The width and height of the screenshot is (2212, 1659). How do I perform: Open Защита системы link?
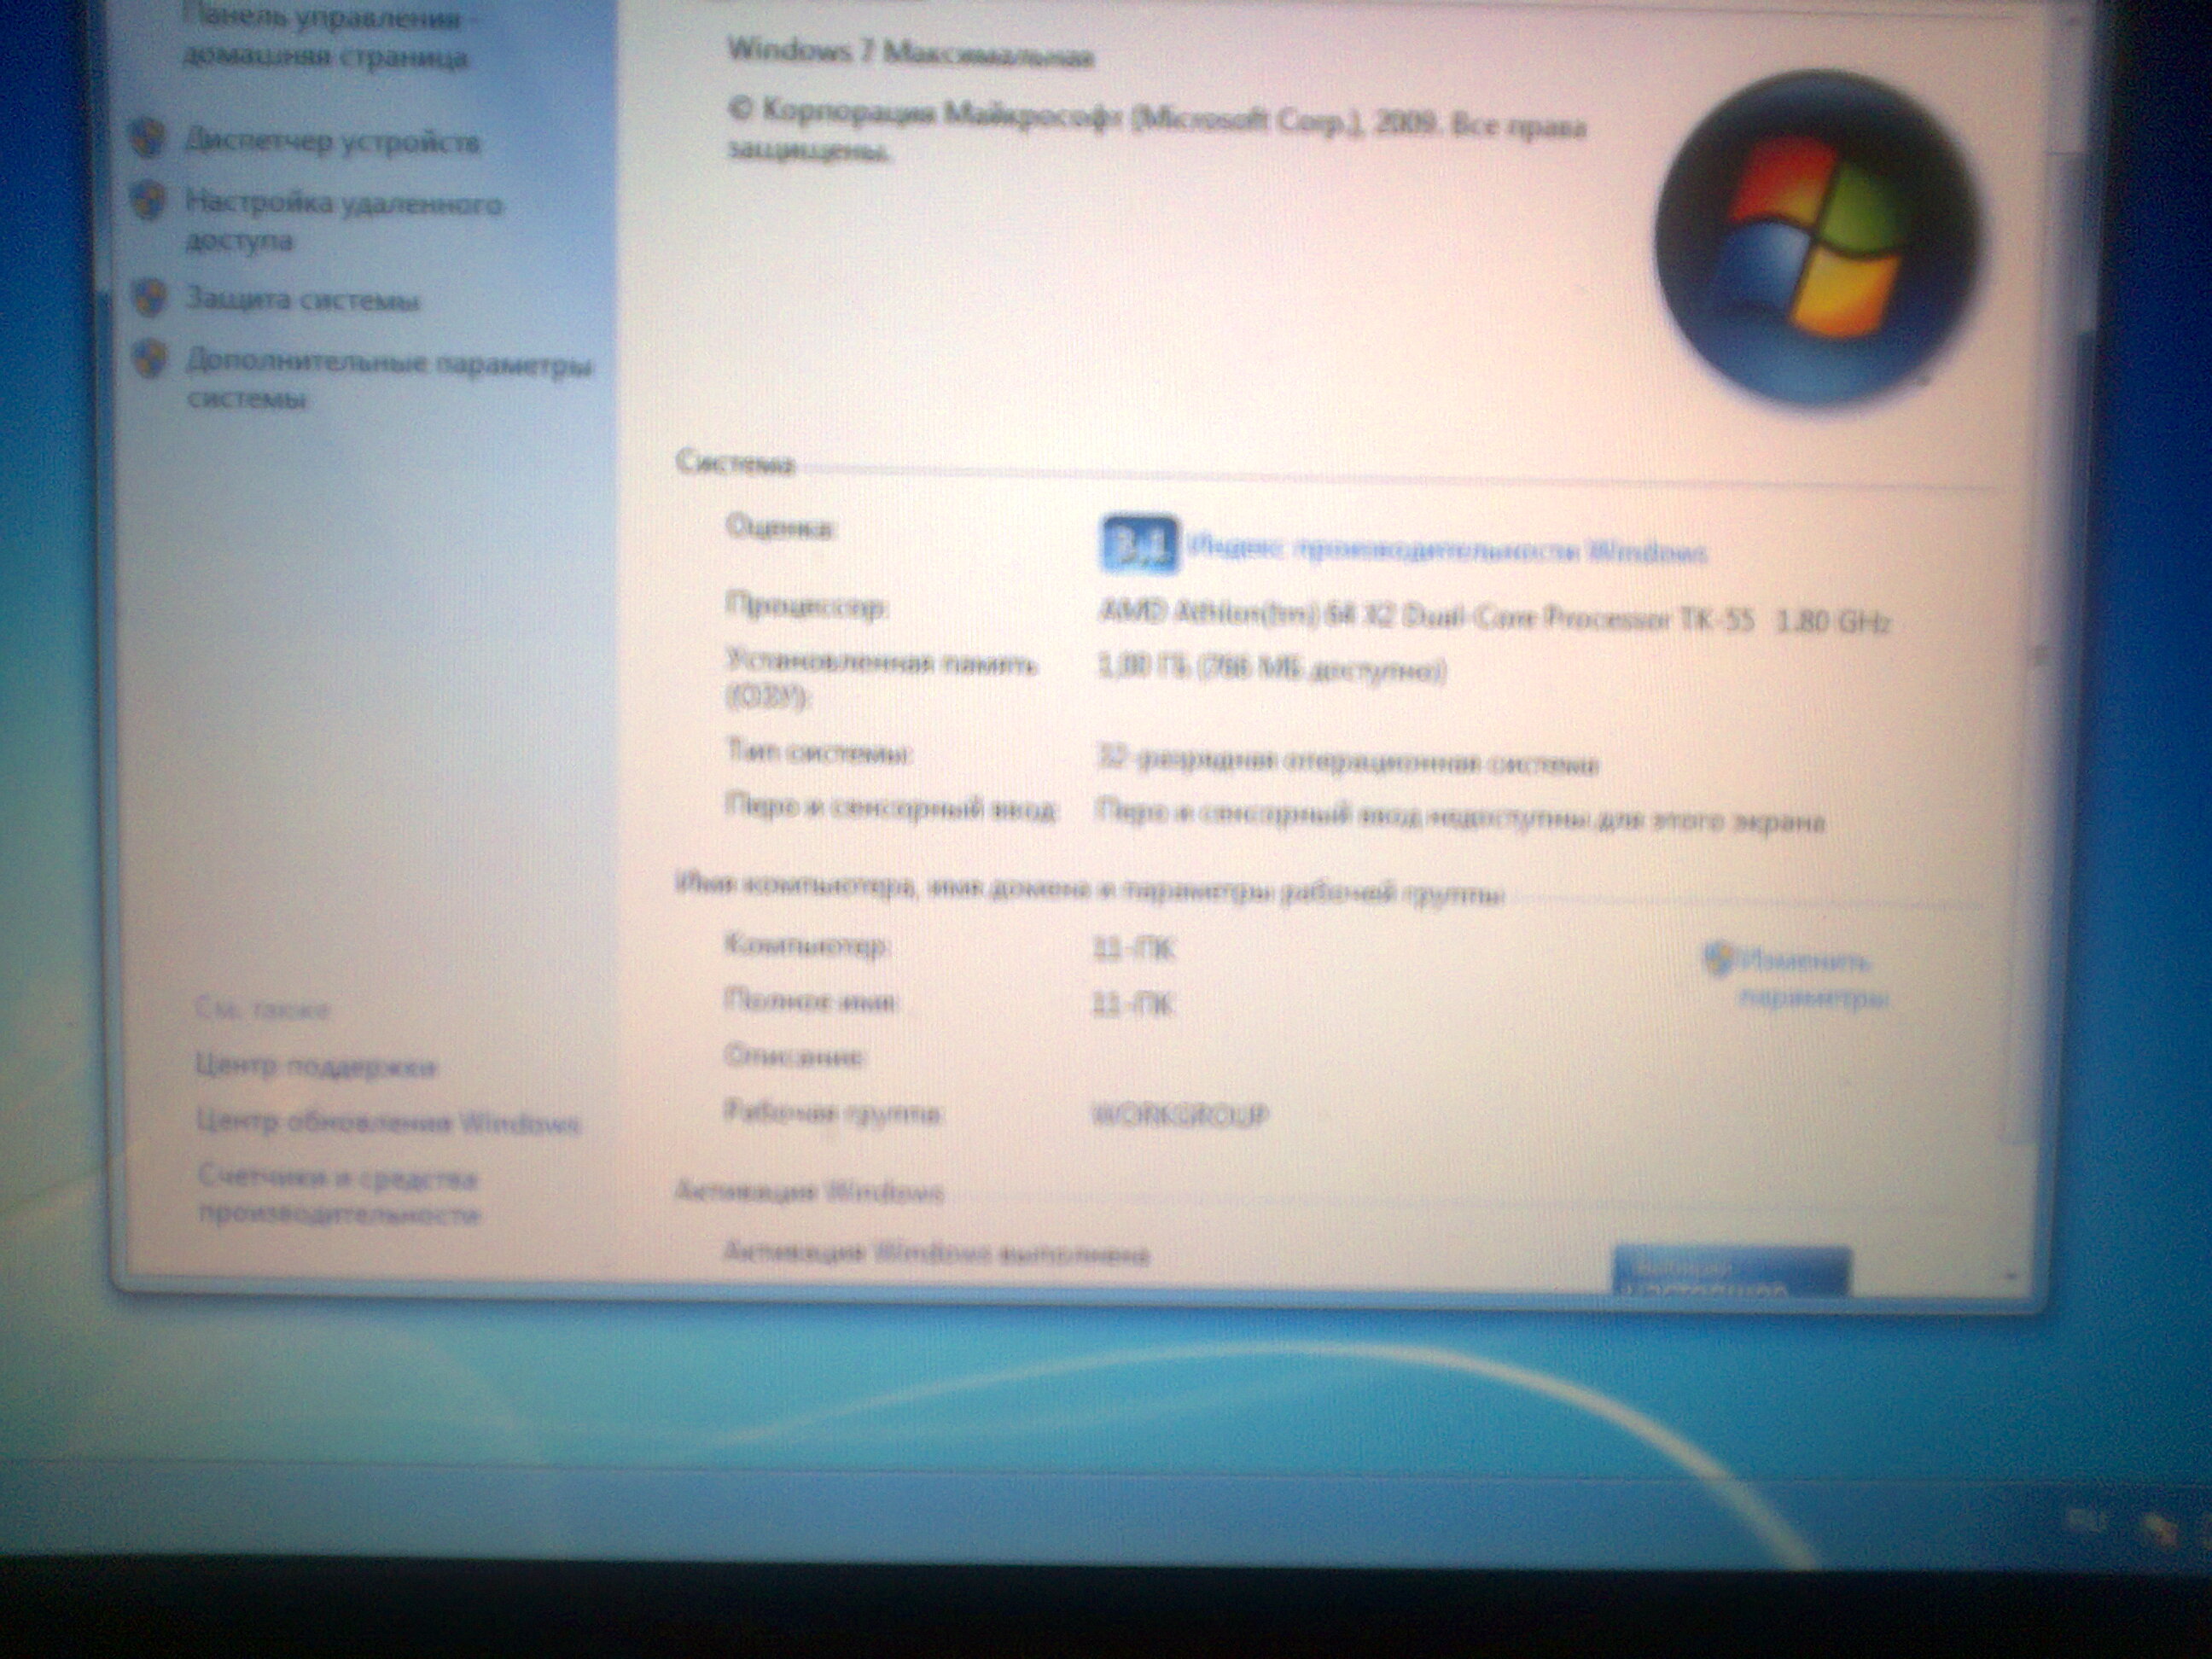pyautogui.click(x=303, y=299)
